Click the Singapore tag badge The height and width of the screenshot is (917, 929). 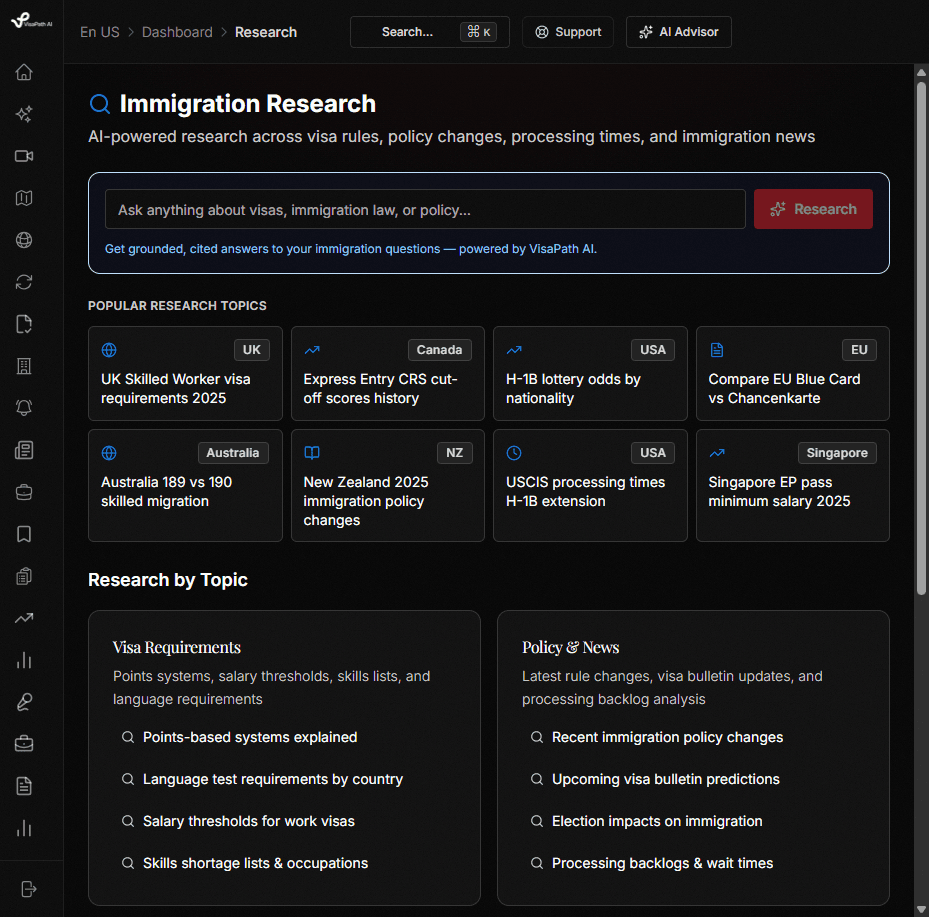tap(837, 453)
